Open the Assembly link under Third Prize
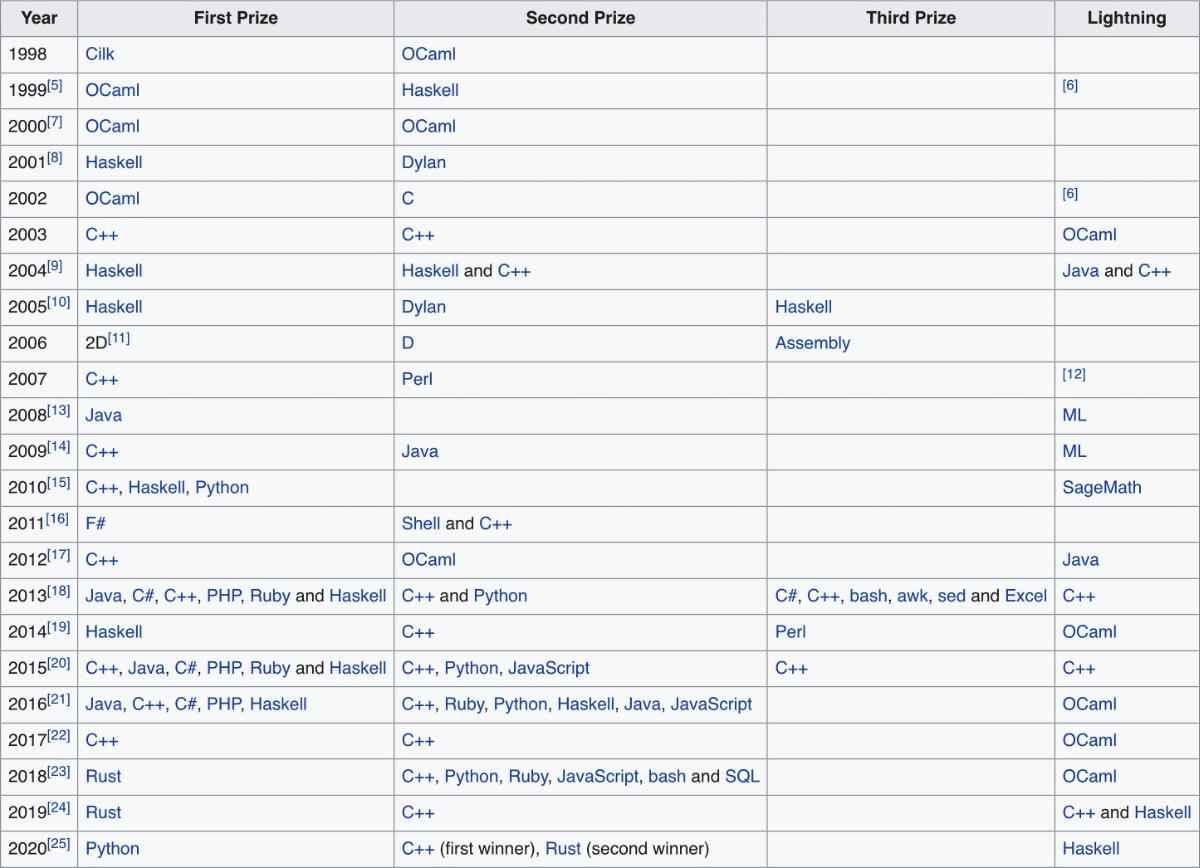This screenshot has width=1200, height=868. [812, 343]
